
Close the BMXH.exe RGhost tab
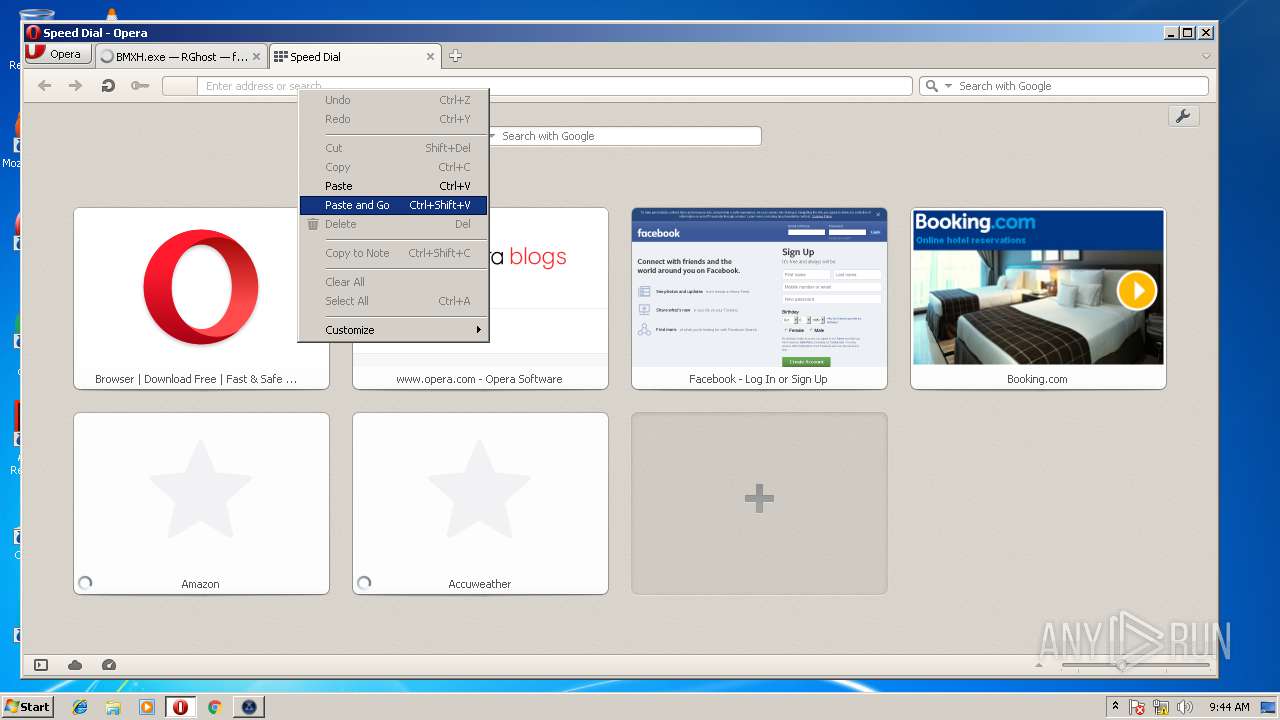257,57
